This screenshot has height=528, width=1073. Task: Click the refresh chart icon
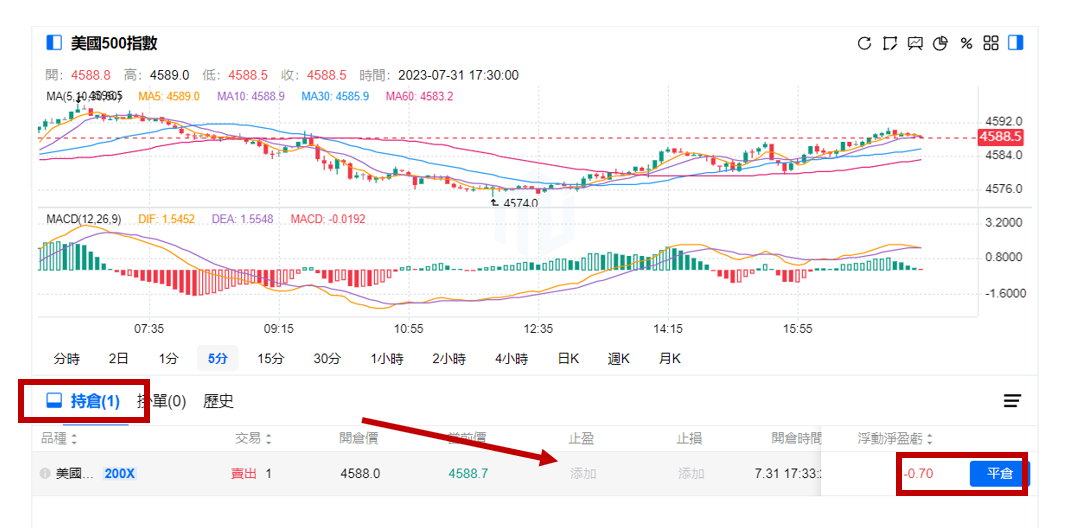tap(865, 43)
